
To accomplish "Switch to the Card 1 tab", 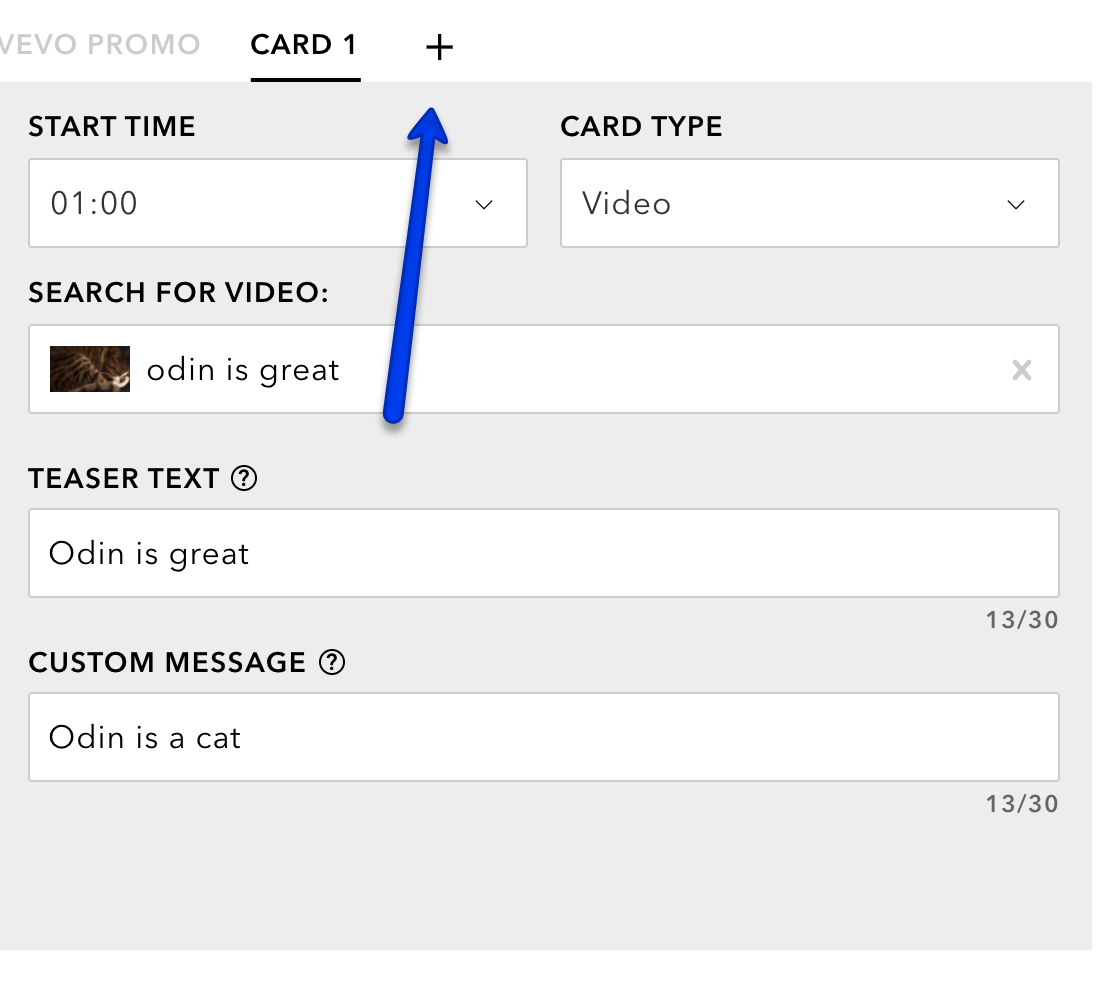I will tap(304, 46).
